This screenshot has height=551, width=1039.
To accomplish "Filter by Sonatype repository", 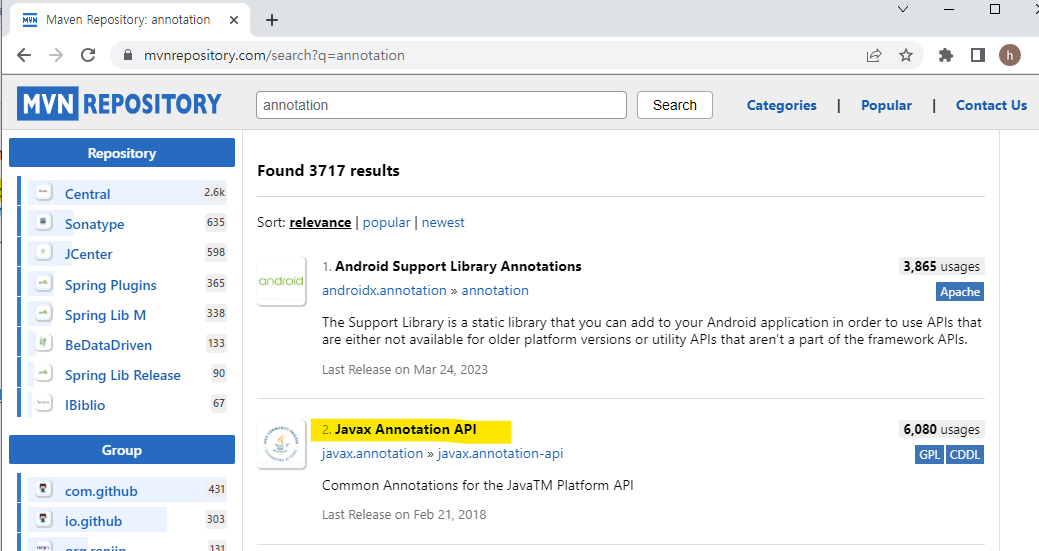I will click(95, 224).
